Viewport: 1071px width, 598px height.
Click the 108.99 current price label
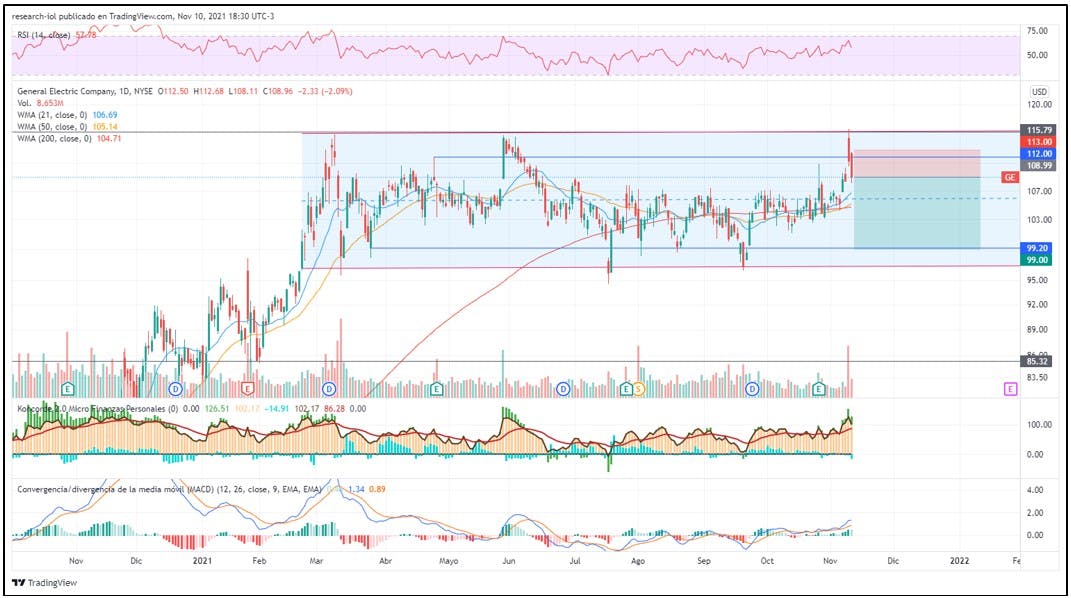coord(1036,165)
